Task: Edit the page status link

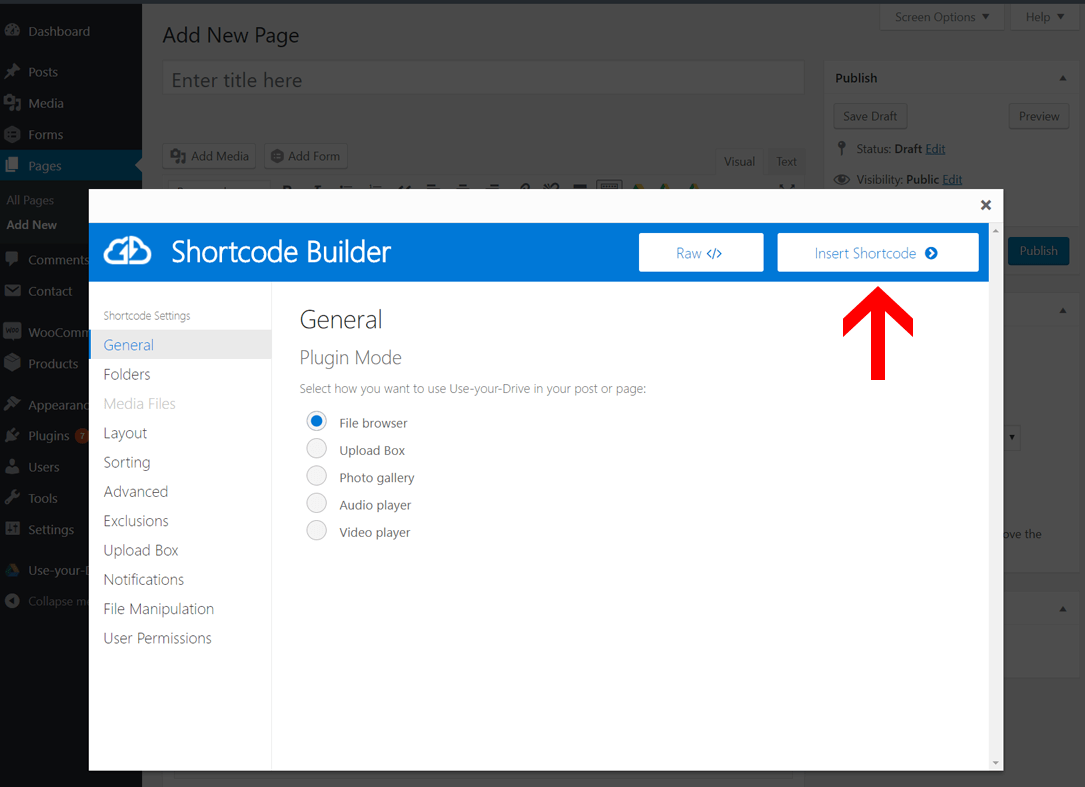Action: click(935, 149)
